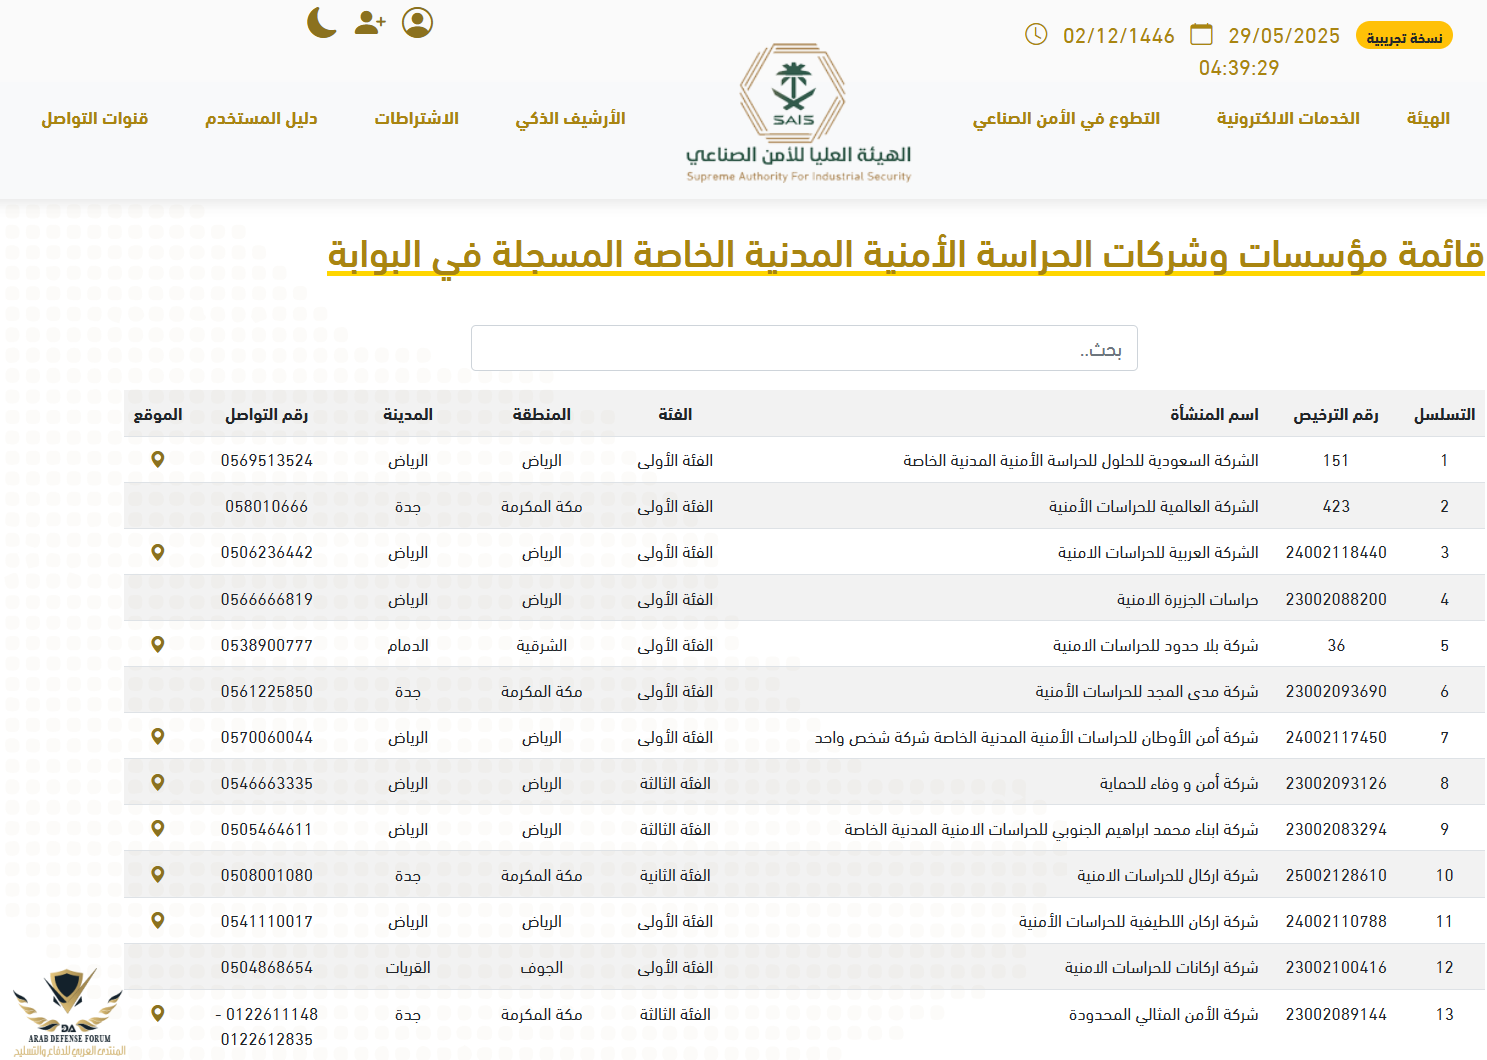Click the نسخة تجريبية yellow badge

pyautogui.click(x=1404, y=37)
